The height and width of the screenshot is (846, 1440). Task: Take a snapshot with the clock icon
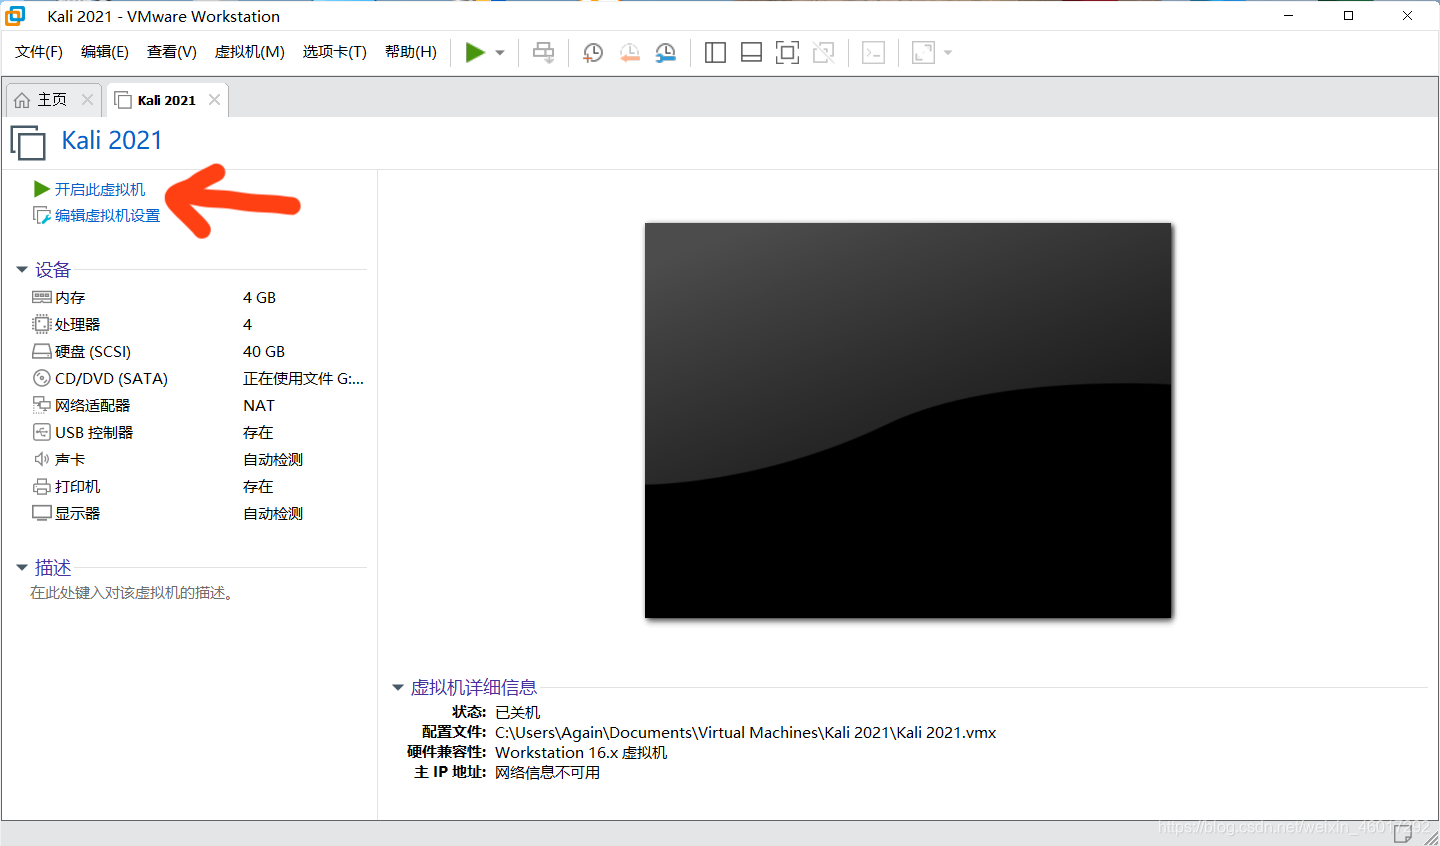coord(593,53)
